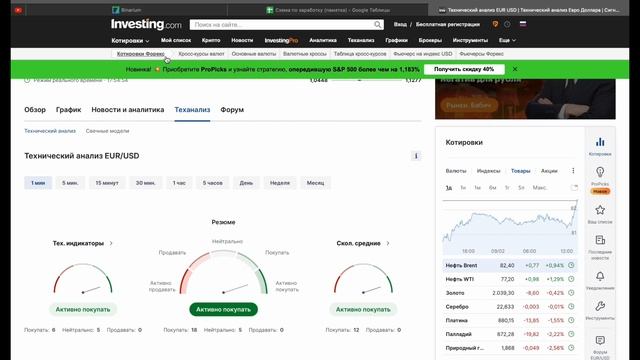Click the chart expand icon in Котировки widget
The width and height of the screenshot is (640, 360).
(574, 188)
